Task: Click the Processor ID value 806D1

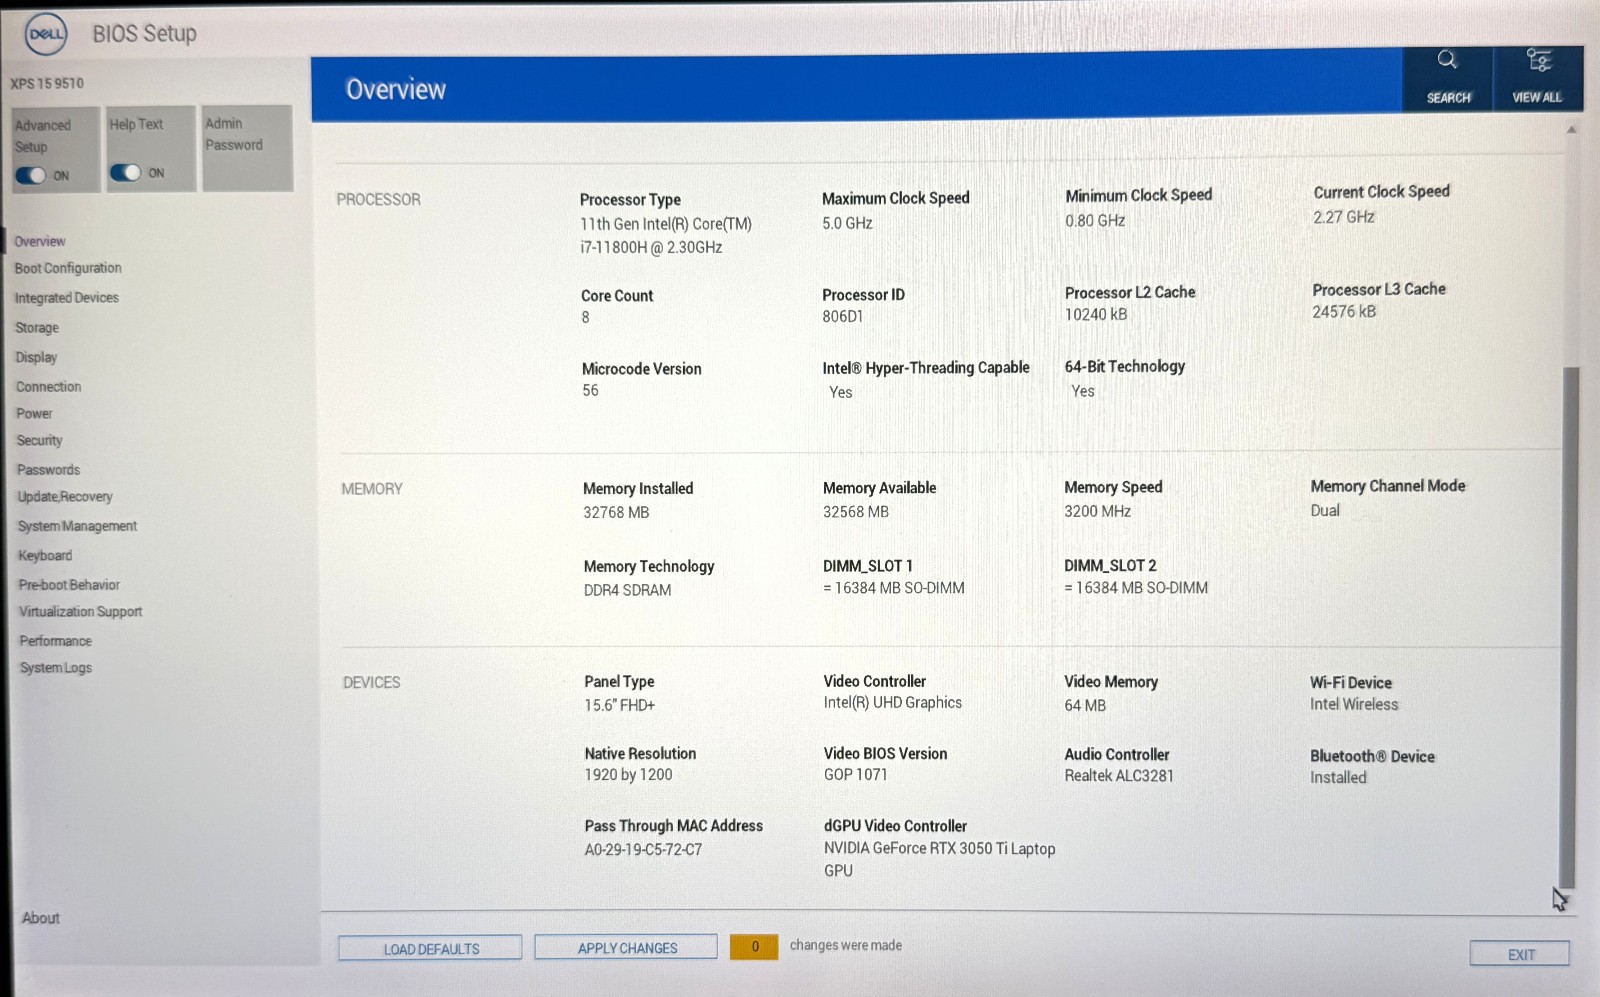Action: click(842, 316)
